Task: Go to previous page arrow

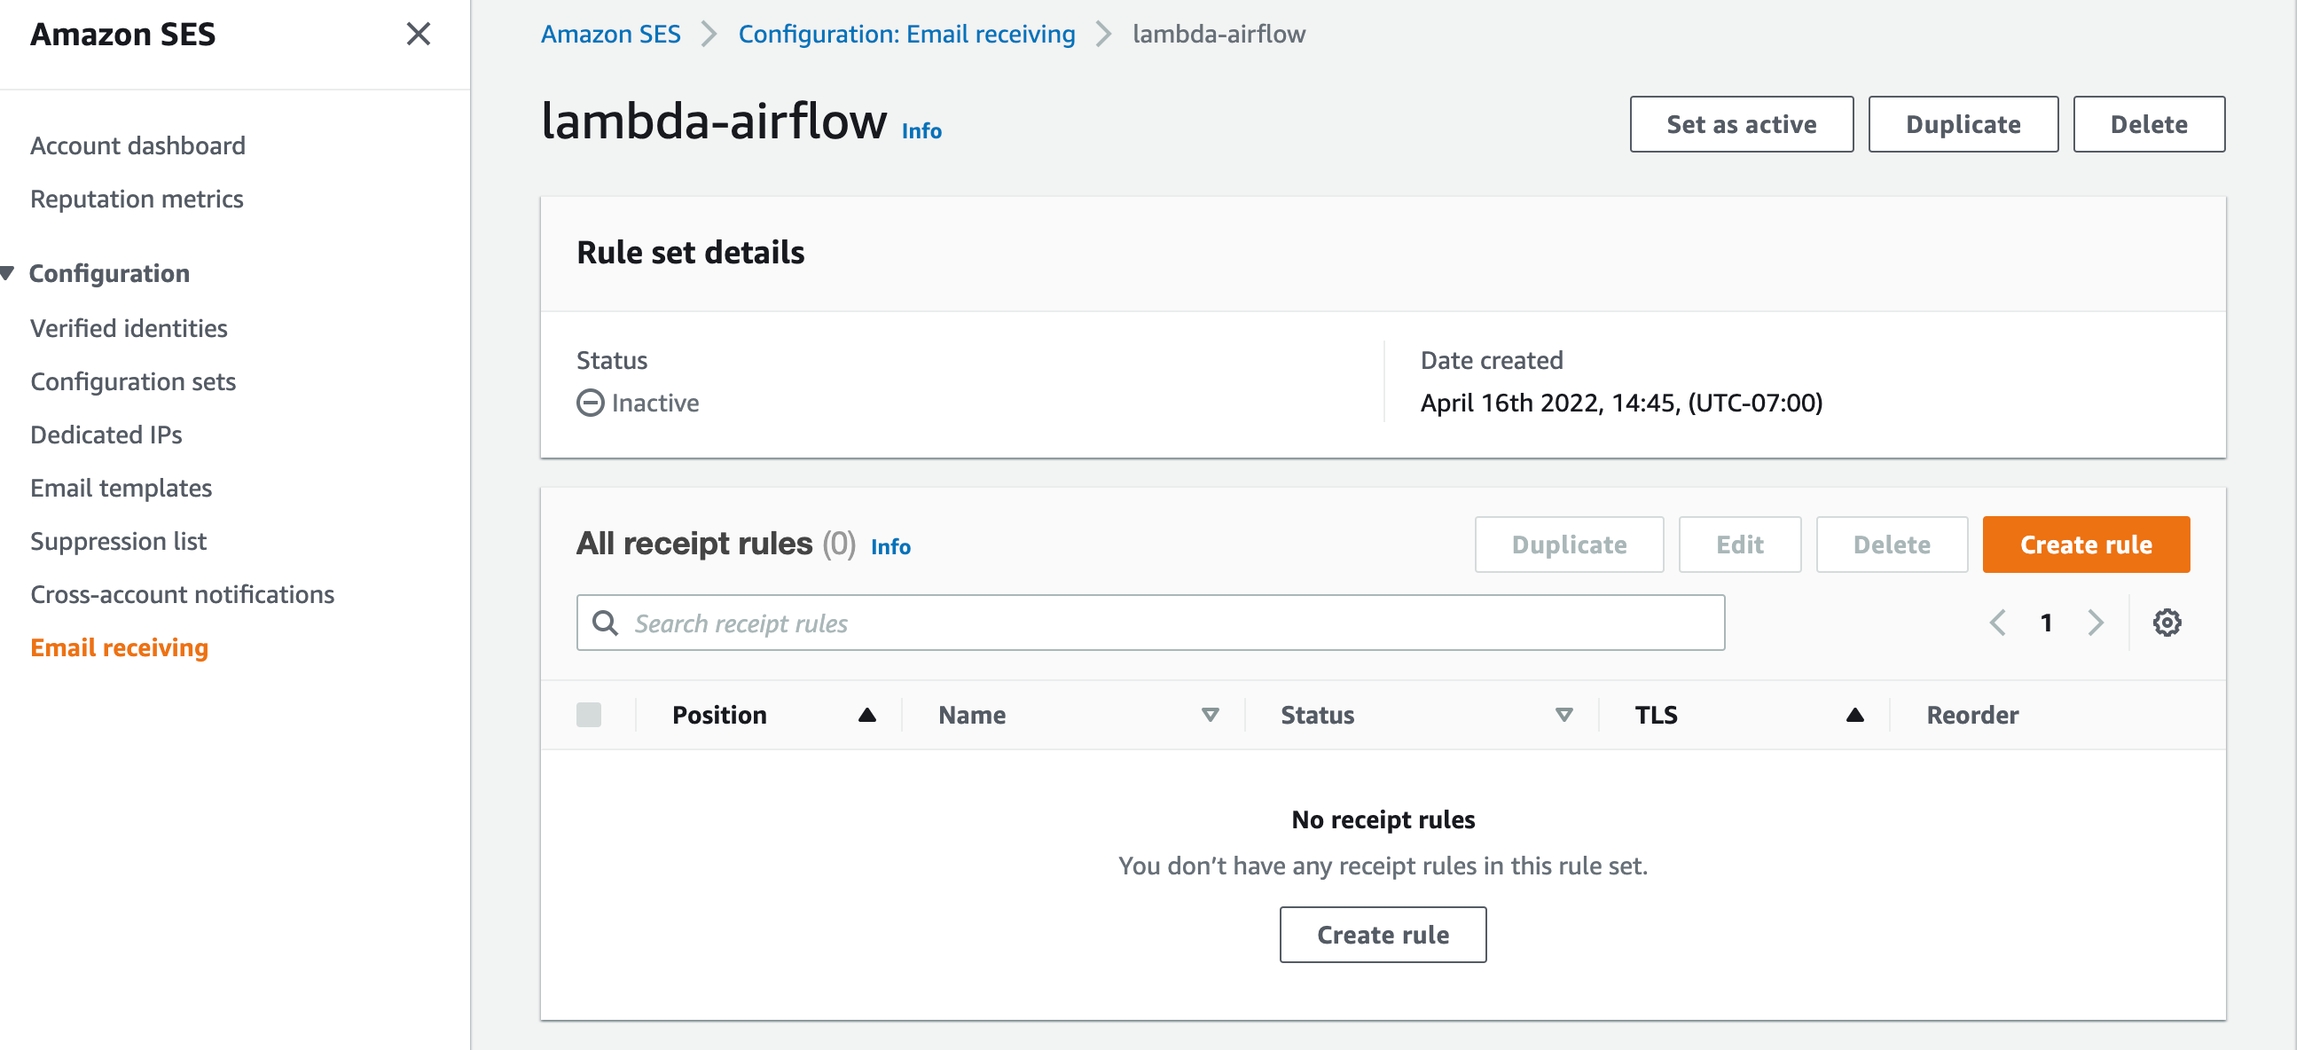Action: tap(1997, 623)
